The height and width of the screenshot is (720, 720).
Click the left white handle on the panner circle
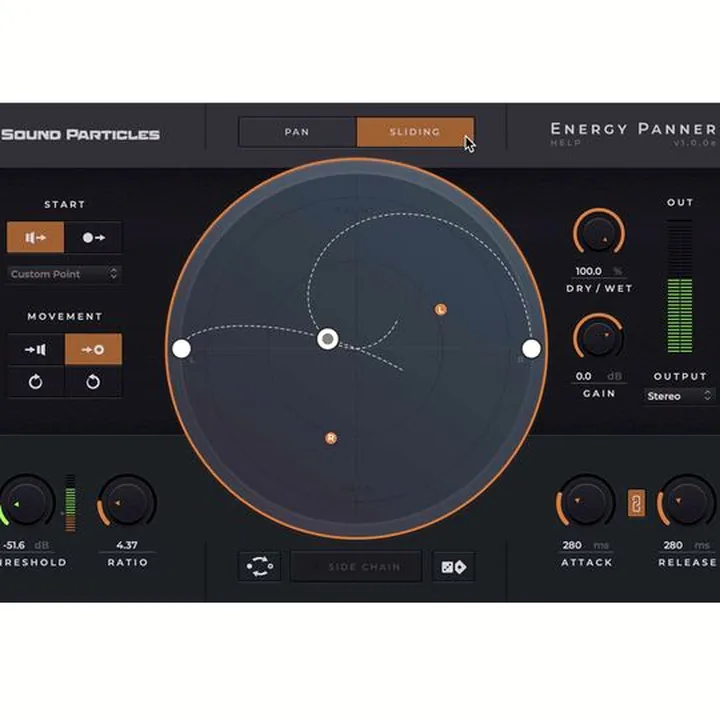(x=181, y=349)
